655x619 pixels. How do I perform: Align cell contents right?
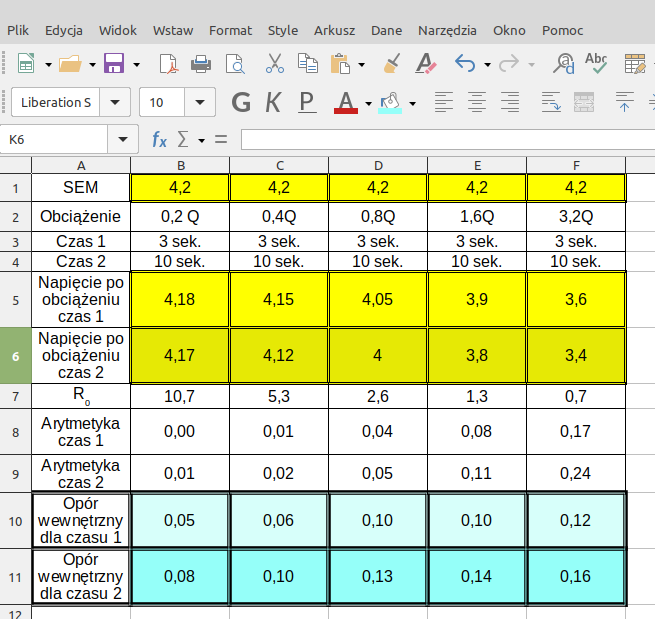pyautogui.click(x=510, y=102)
